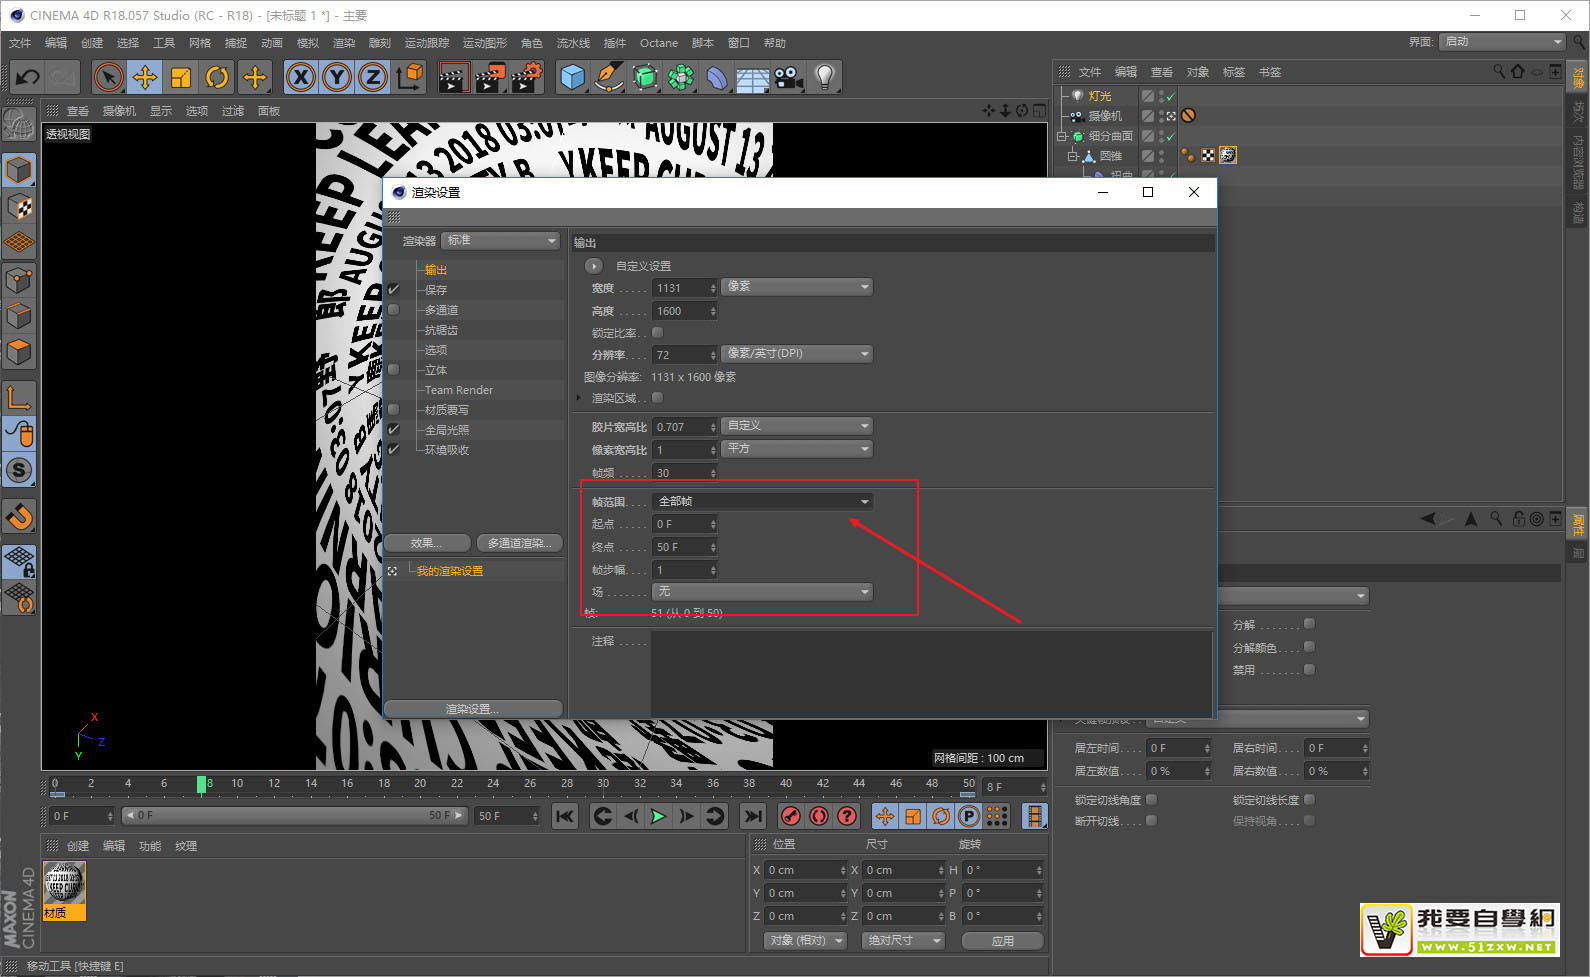Click the Camera object icon

(x=789, y=77)
